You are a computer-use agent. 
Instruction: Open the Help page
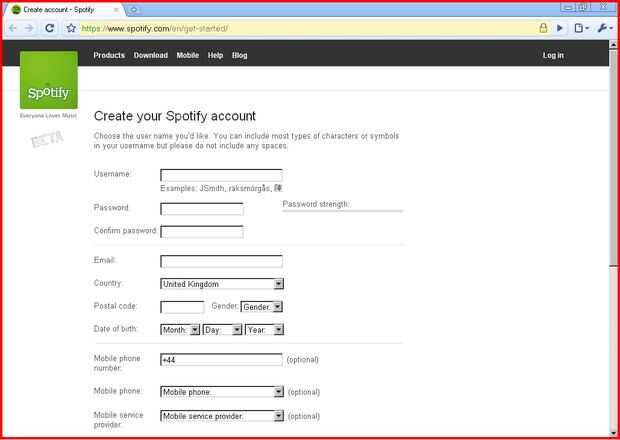[x=215, y=55]
